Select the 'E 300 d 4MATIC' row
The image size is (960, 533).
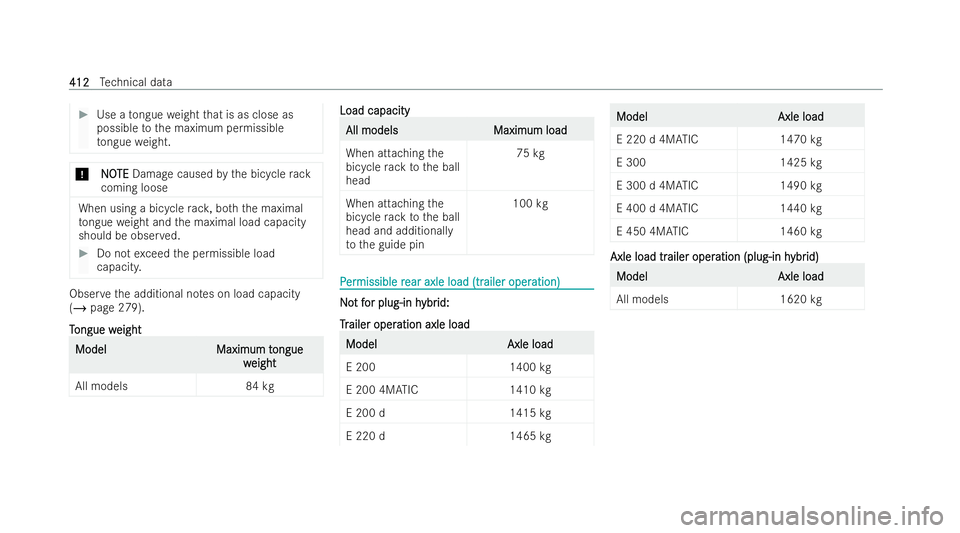737,185
